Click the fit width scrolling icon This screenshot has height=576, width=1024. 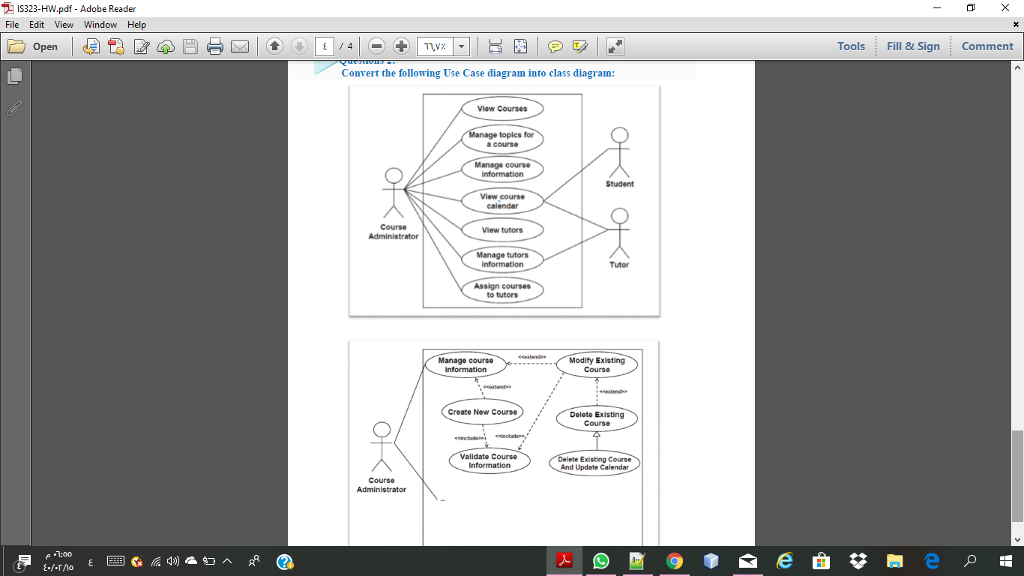tap(495, 46)
